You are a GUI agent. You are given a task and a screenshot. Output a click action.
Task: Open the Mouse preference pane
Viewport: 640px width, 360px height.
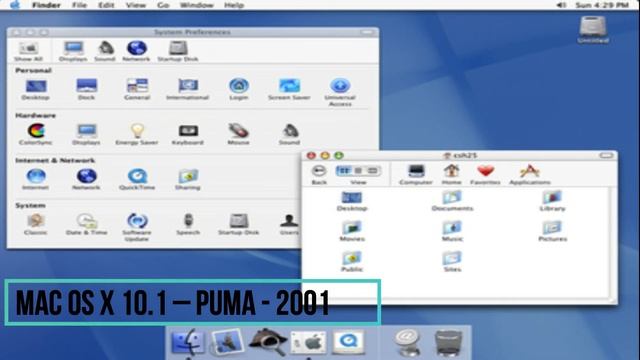pyautogui.click(x=239, y=134)
